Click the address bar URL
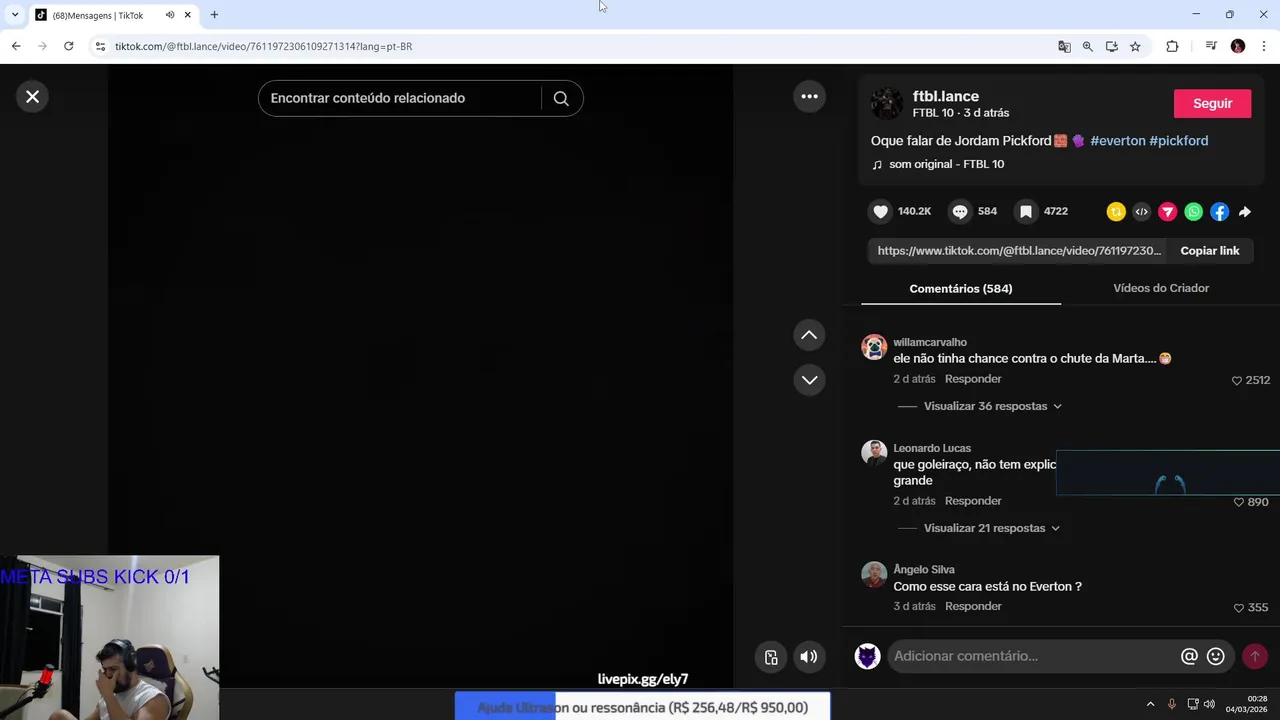Viewport: 1280px width, 720px height. 263,46
